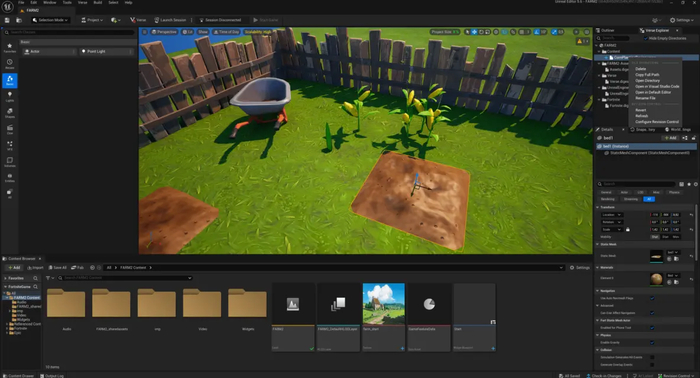The height and width of the screenshot is (378, 700).
Task: Click the Element 0 material swatch thumbnail
Action: 656,279
